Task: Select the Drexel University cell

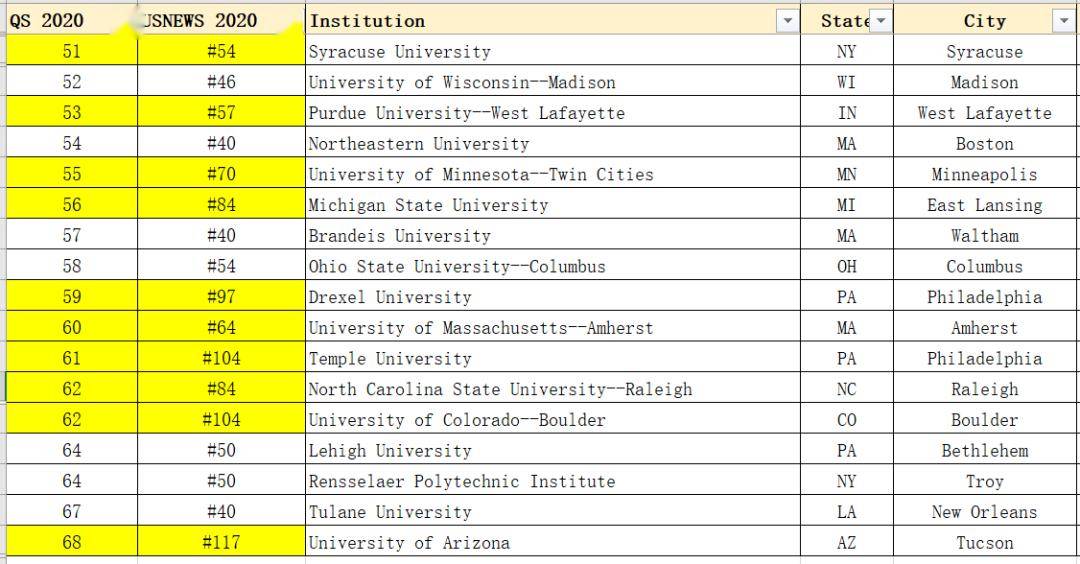Action: coord(389,297)
